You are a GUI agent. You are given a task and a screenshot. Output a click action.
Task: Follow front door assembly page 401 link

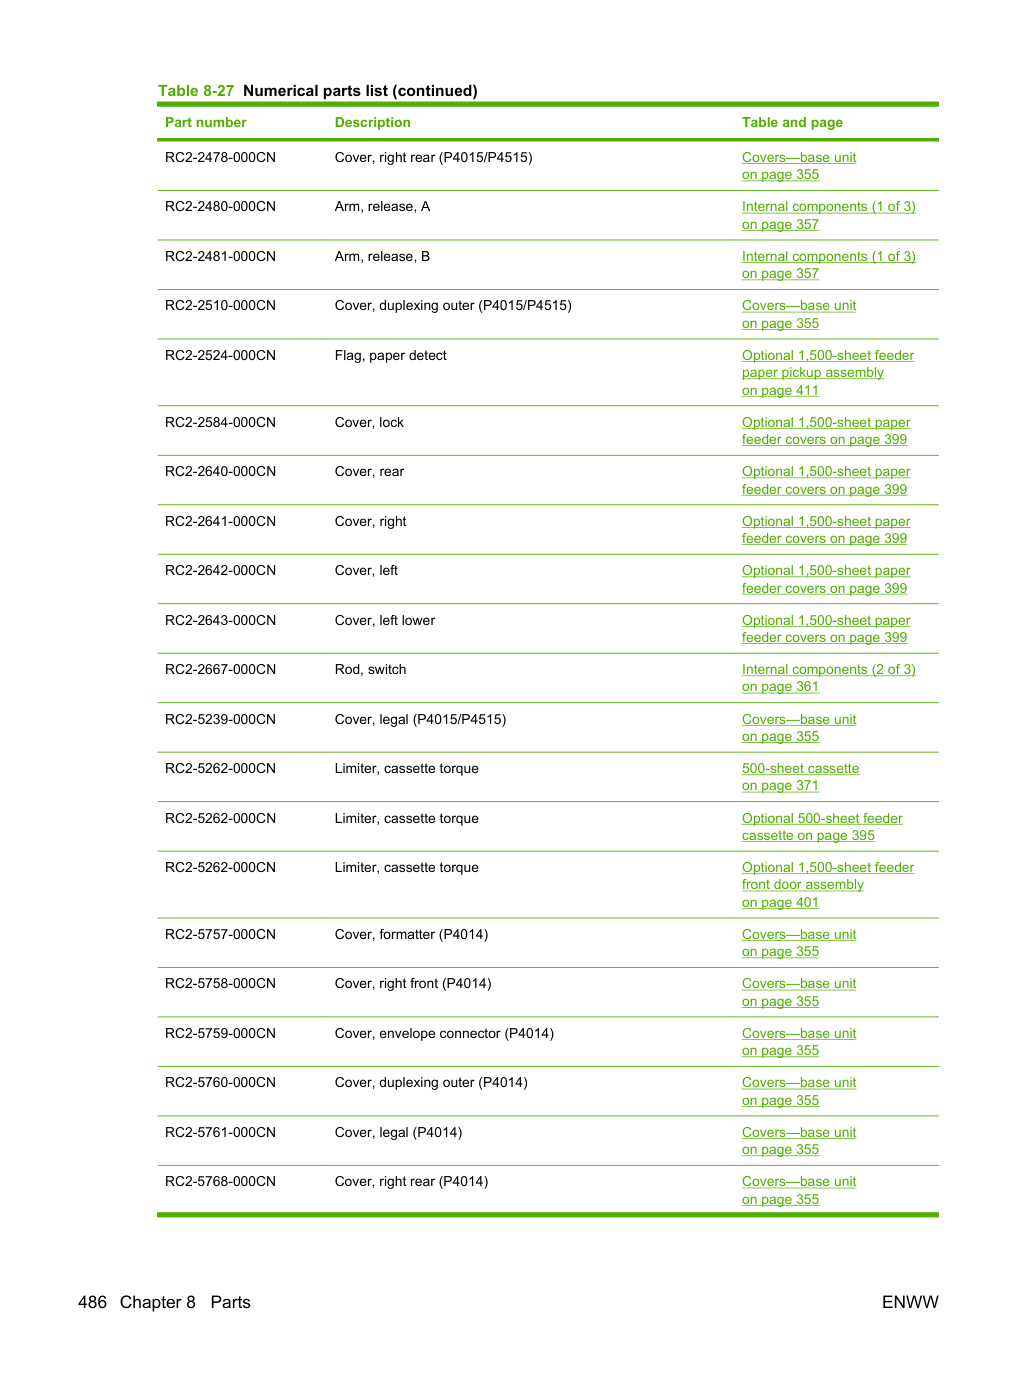coord(828,885)
